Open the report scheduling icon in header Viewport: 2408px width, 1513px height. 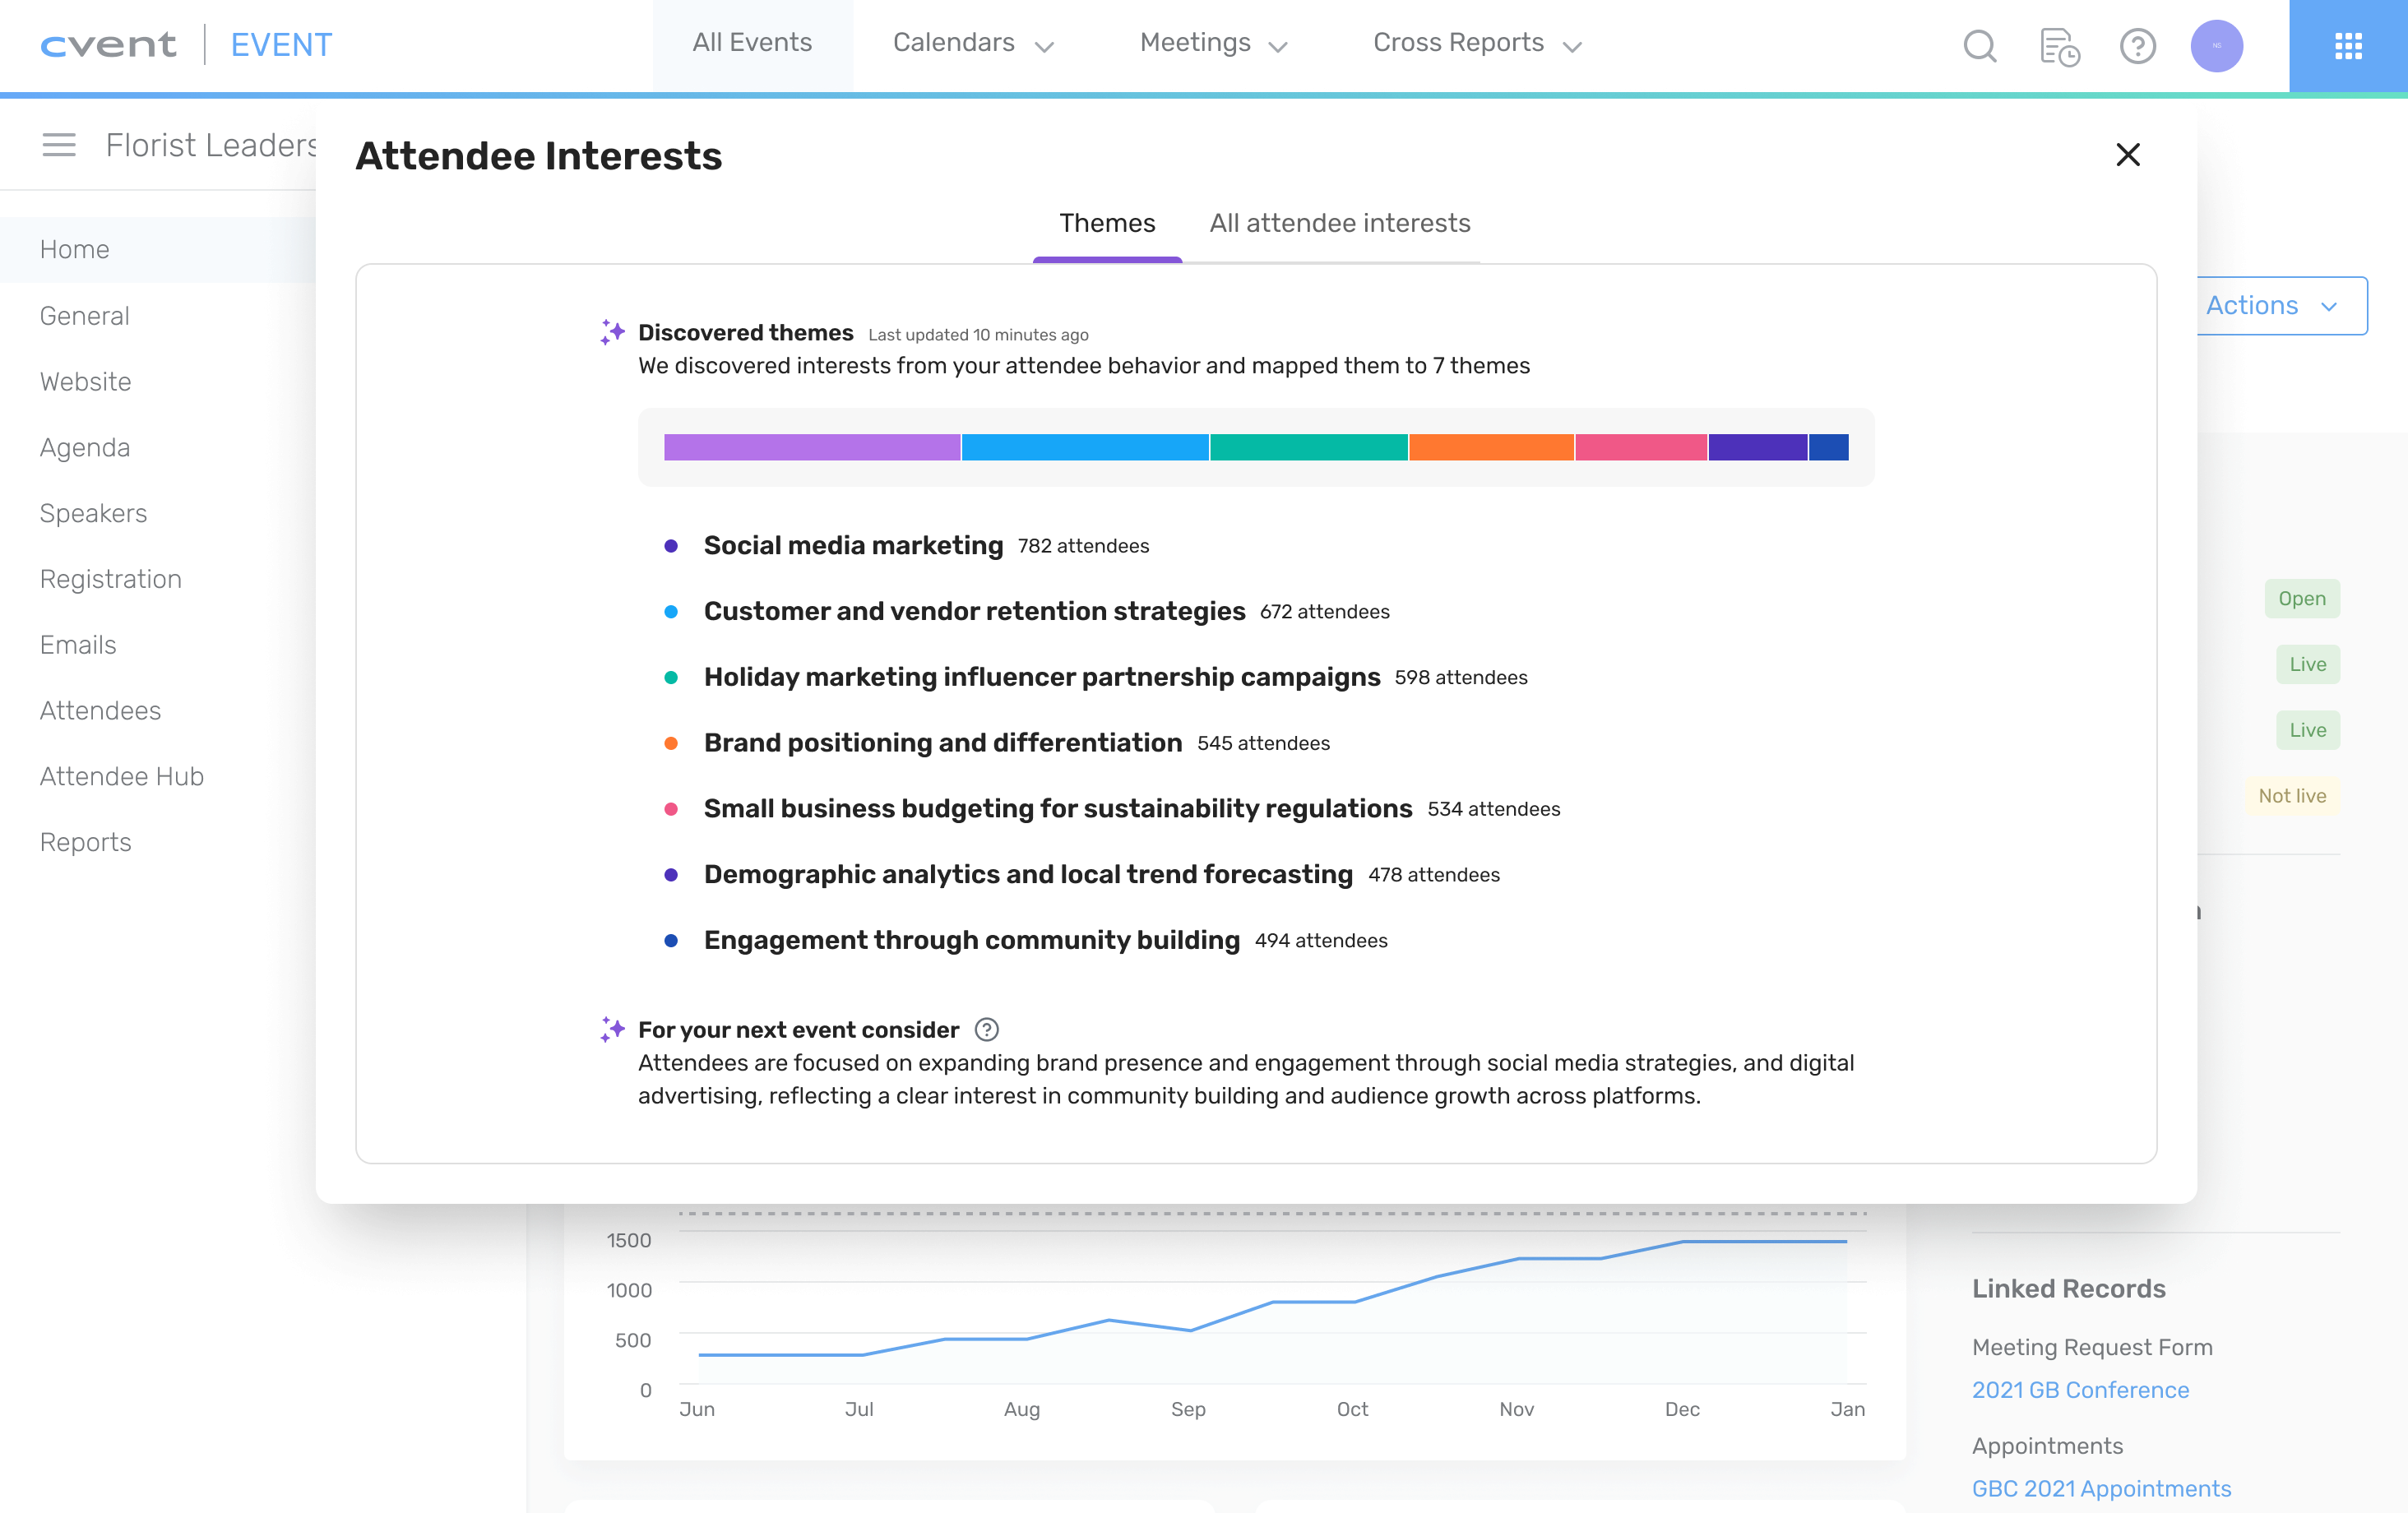tap(2059, 46)
